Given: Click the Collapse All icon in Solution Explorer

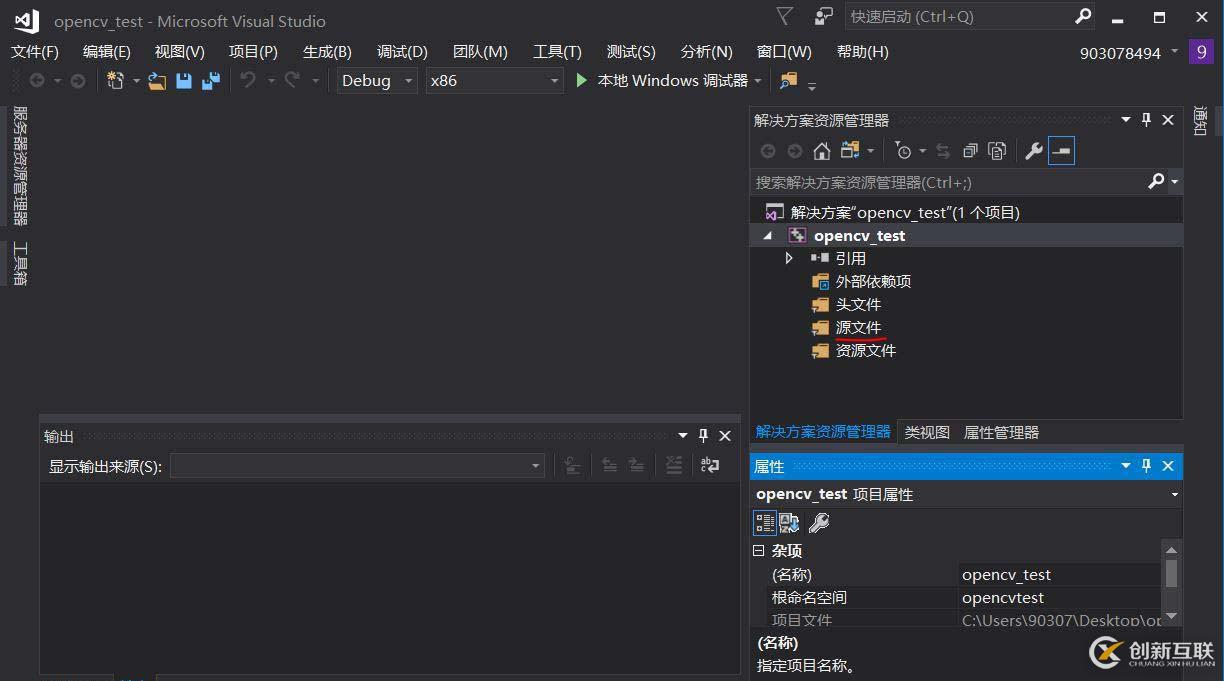Looking at the screenshot, I should click(969, 151).
